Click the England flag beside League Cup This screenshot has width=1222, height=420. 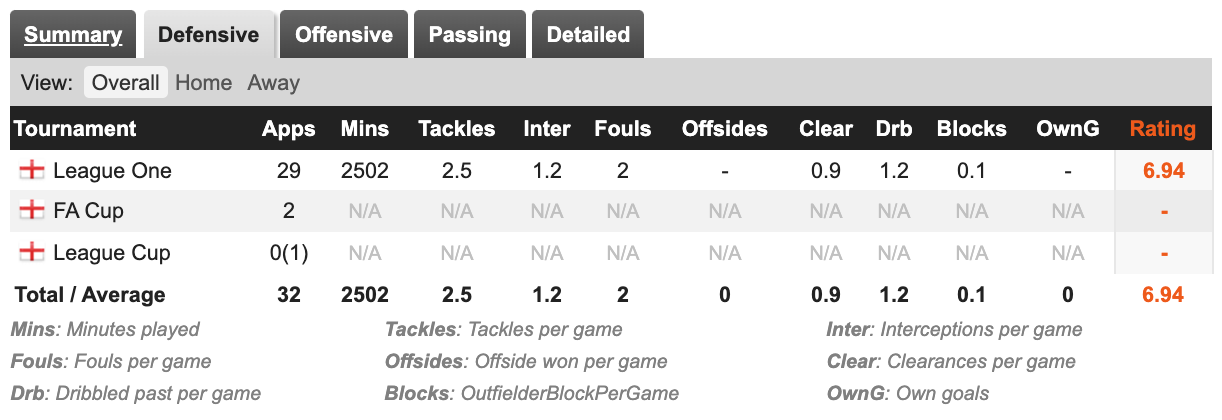[32, 253]
